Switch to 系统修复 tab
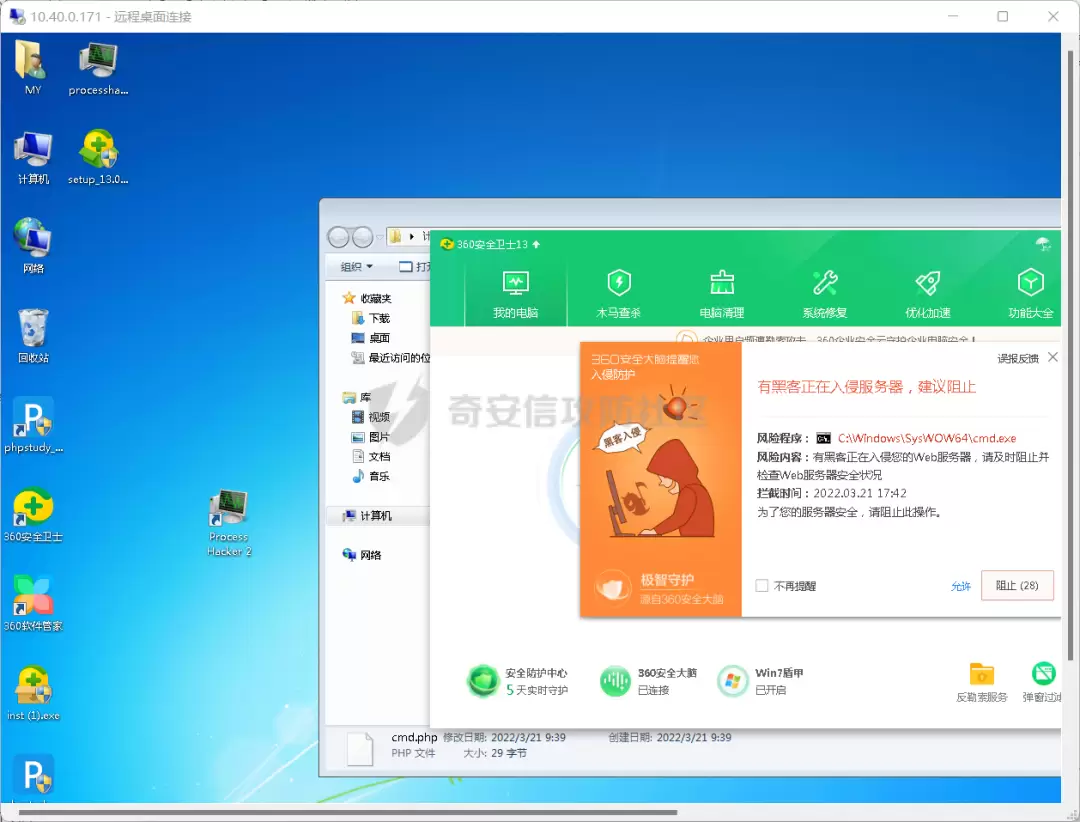 [x=824, y=294]
